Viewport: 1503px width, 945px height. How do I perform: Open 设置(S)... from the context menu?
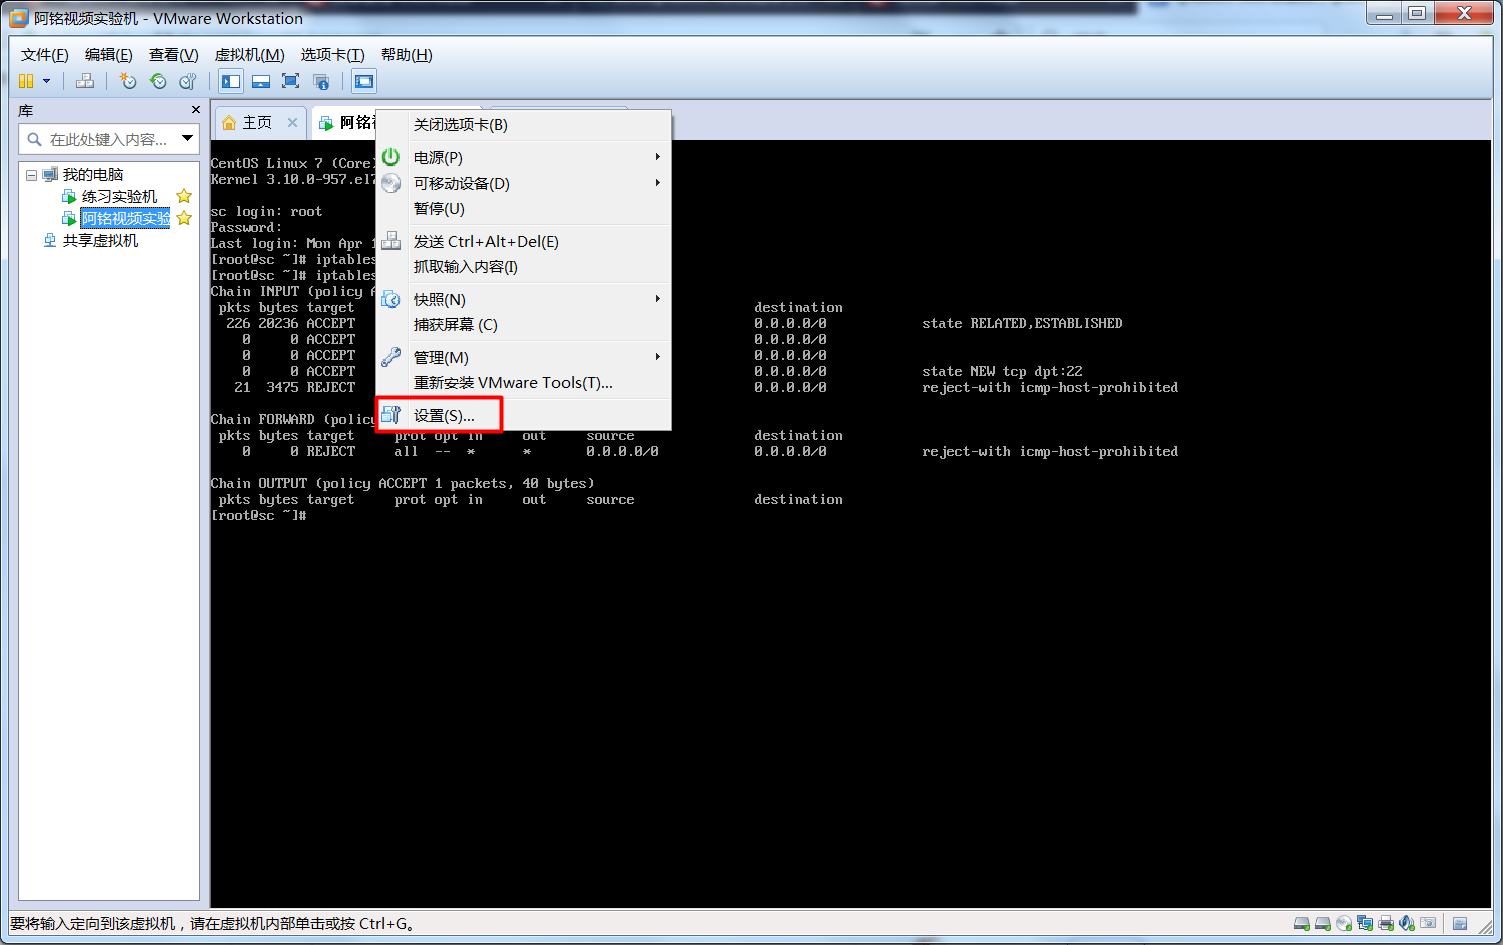[523, 416]
